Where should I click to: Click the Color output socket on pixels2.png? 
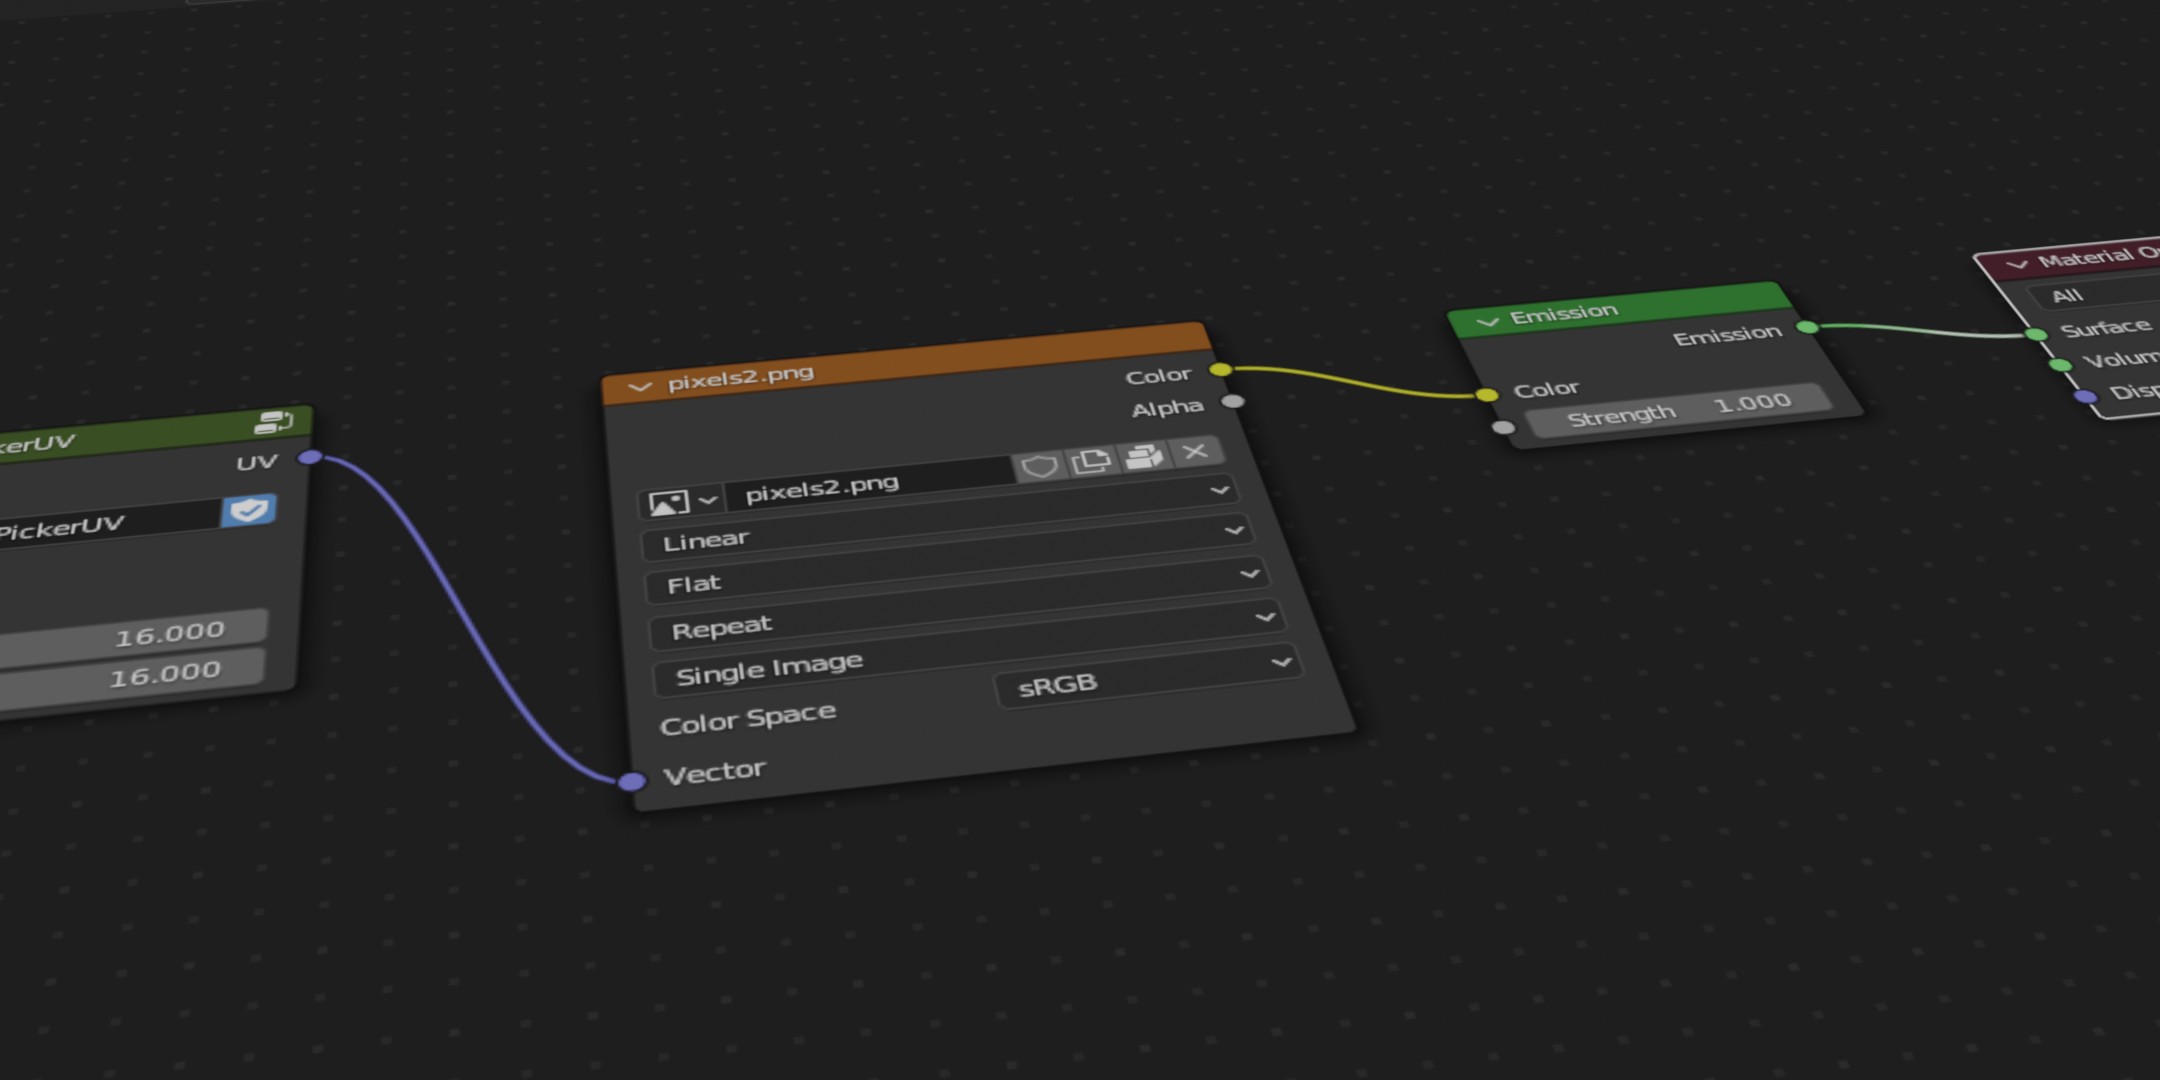coord(1221,369)
